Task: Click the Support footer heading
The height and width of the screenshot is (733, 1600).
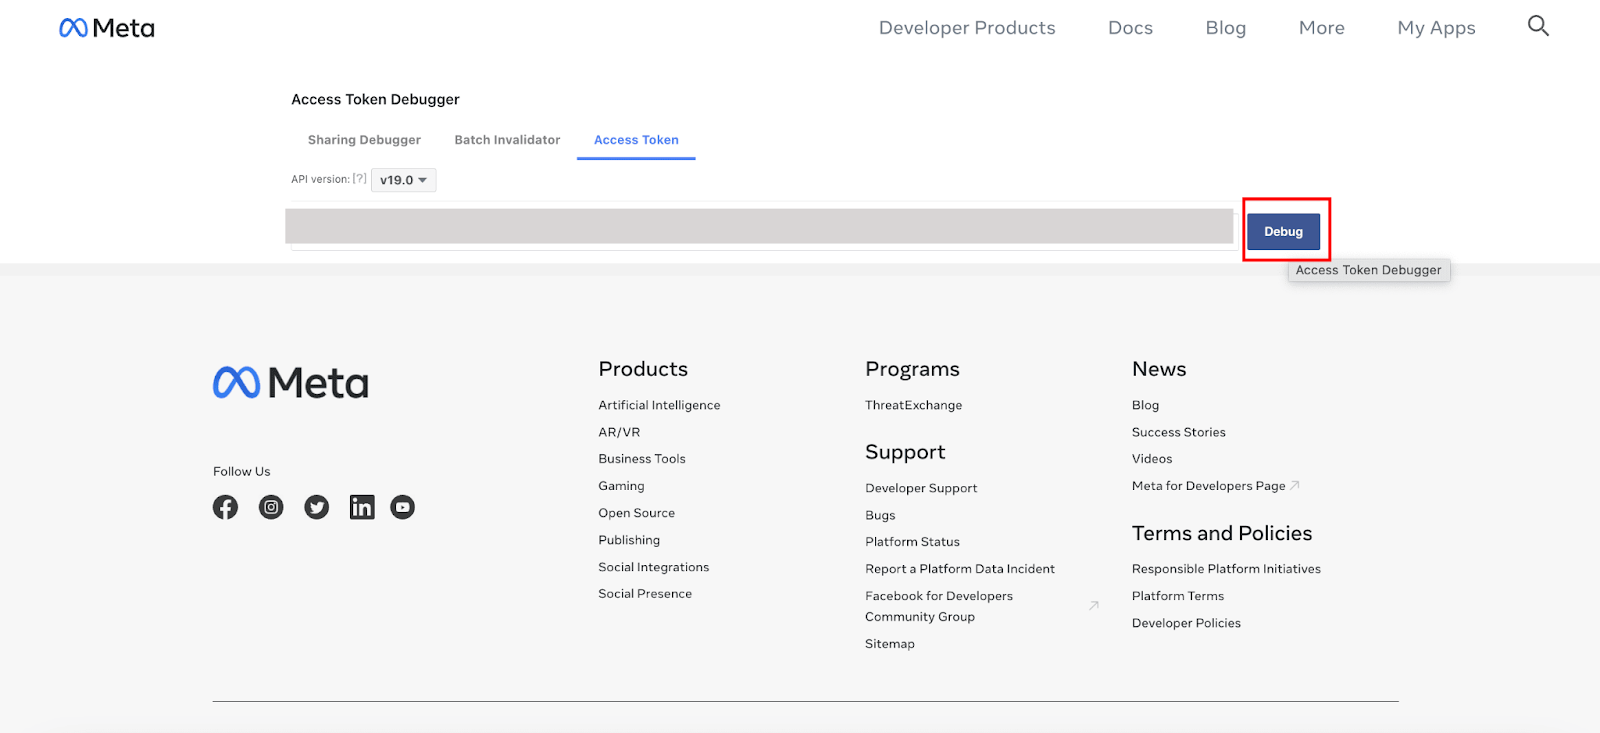Action: coord(905,452)
